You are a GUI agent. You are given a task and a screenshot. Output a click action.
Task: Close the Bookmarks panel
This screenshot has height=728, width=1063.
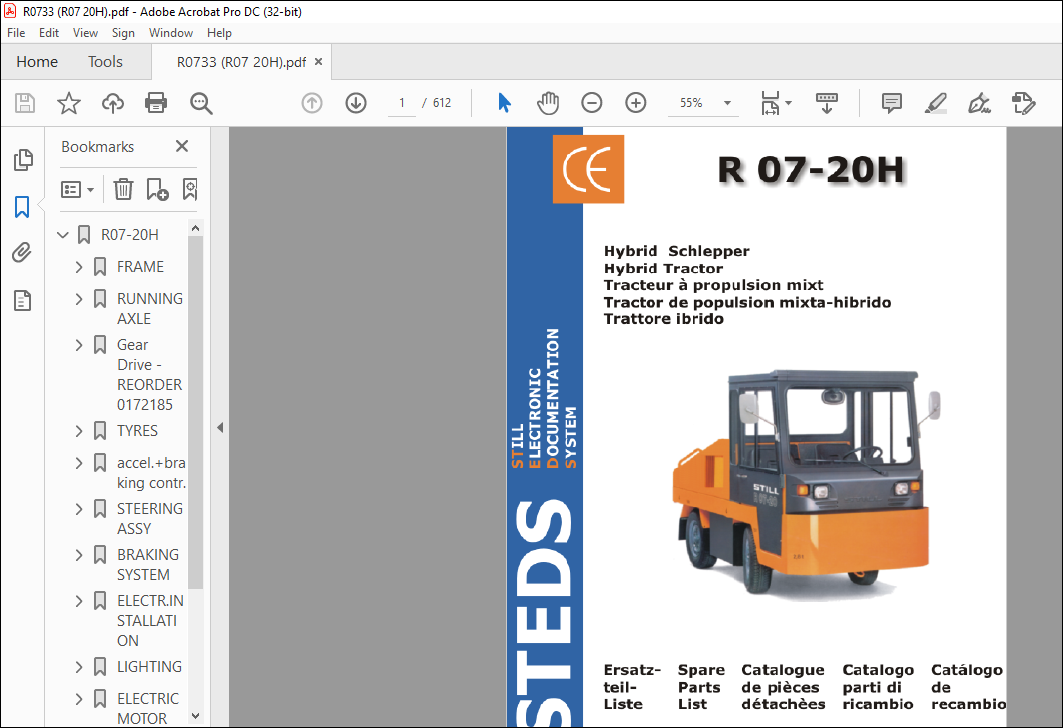click(x=182, y=146)
